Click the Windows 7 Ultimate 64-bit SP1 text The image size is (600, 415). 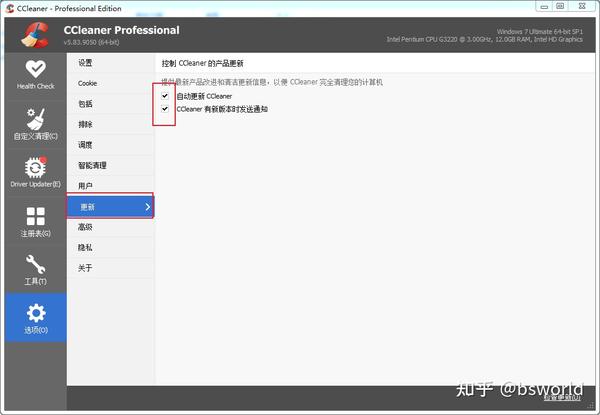540,32
